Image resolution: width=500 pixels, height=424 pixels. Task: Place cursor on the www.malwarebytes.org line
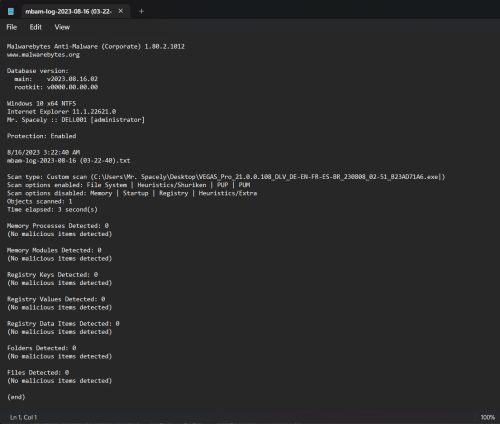43,55
